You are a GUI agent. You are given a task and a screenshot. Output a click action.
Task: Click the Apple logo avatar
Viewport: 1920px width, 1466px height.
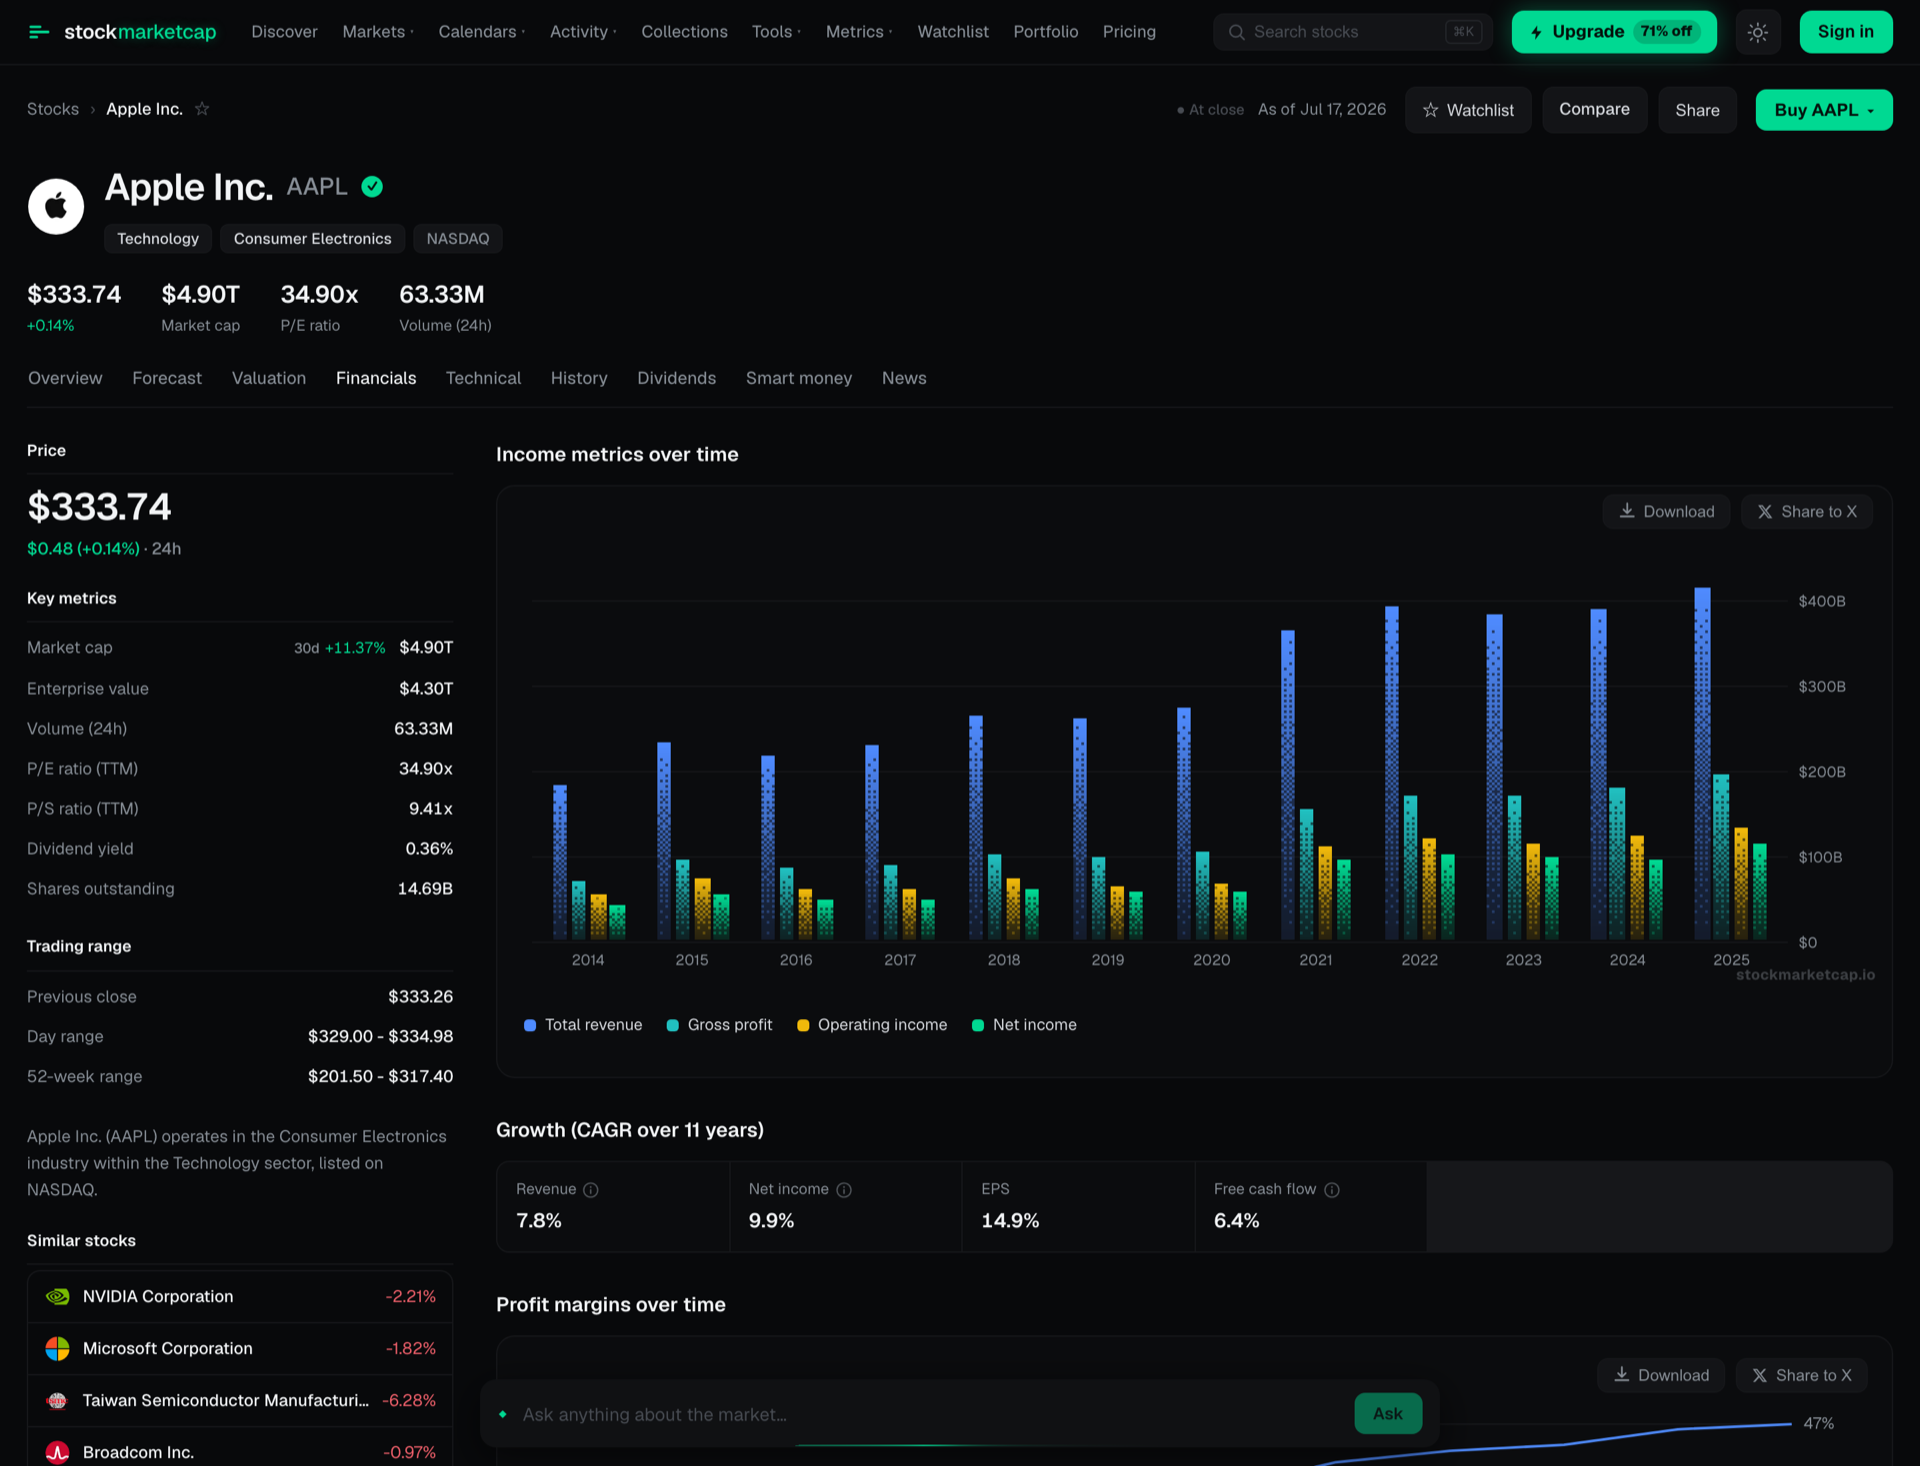tap(56, 206)
